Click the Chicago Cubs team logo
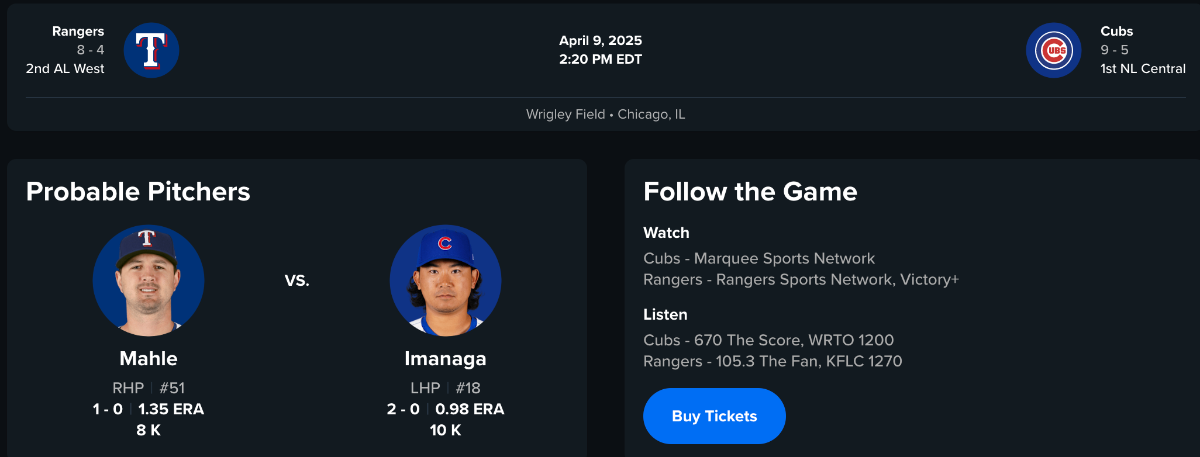 click(x=1053, y=50)
